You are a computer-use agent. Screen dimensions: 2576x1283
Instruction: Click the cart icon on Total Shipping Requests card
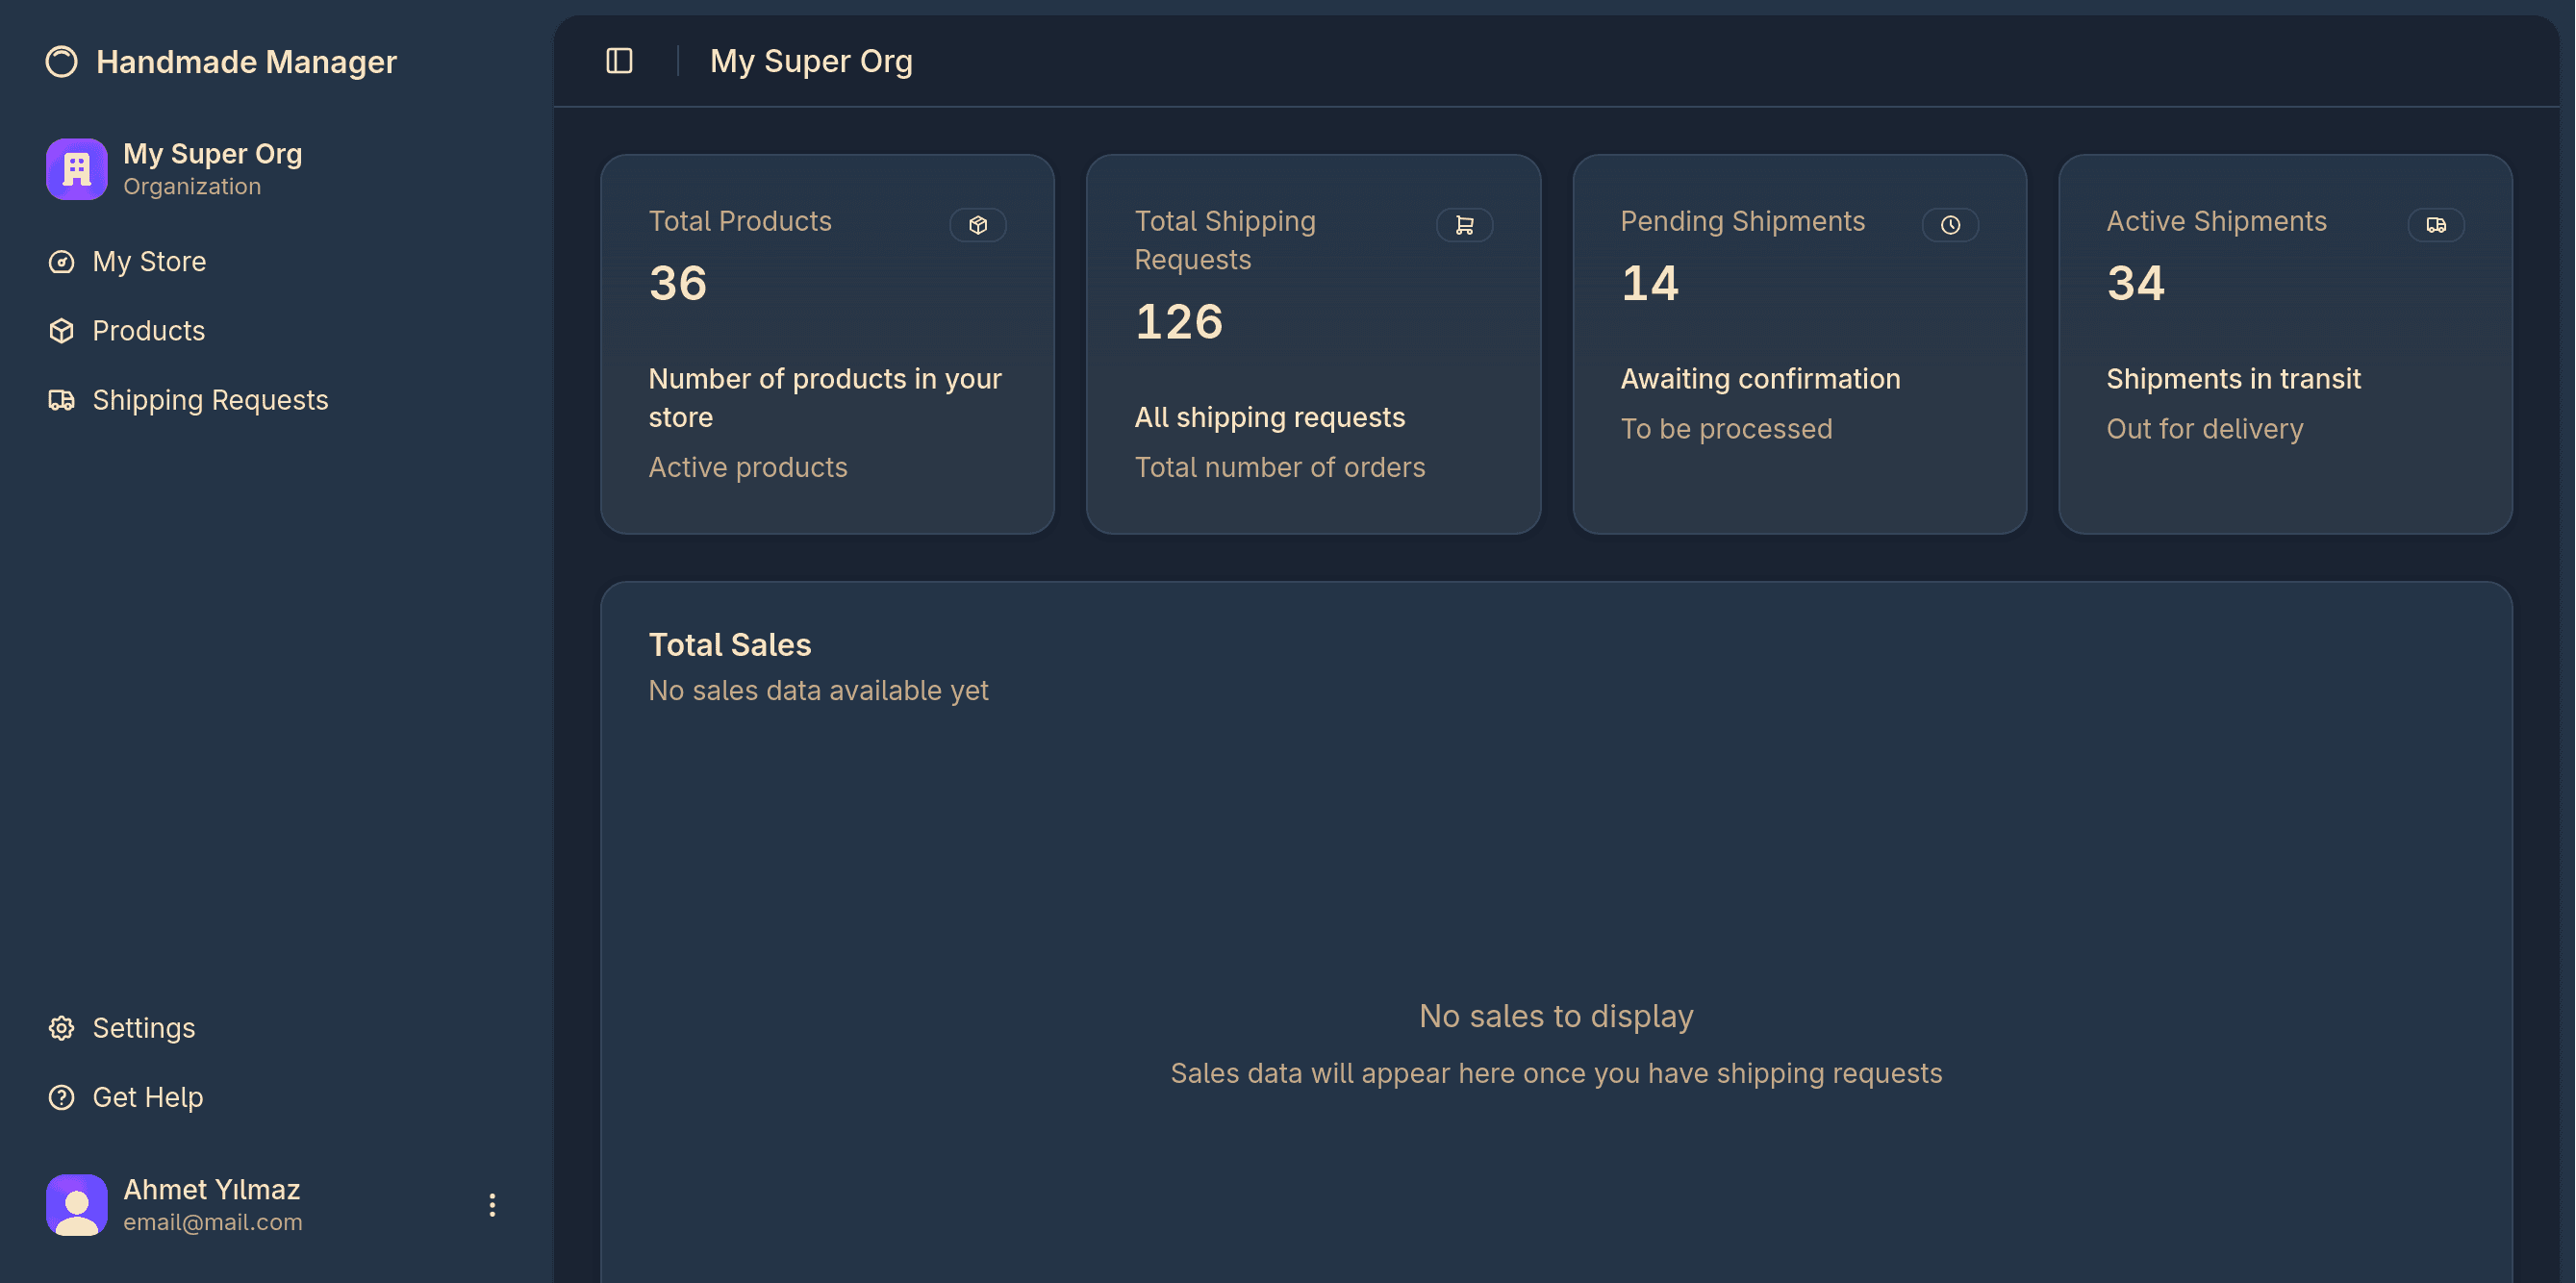[x=1464, y=224]
